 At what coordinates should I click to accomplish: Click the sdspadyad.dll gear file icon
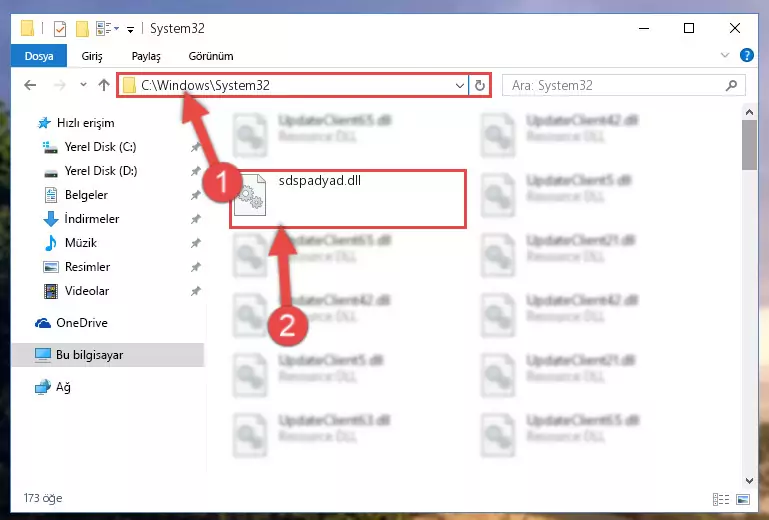250,195
